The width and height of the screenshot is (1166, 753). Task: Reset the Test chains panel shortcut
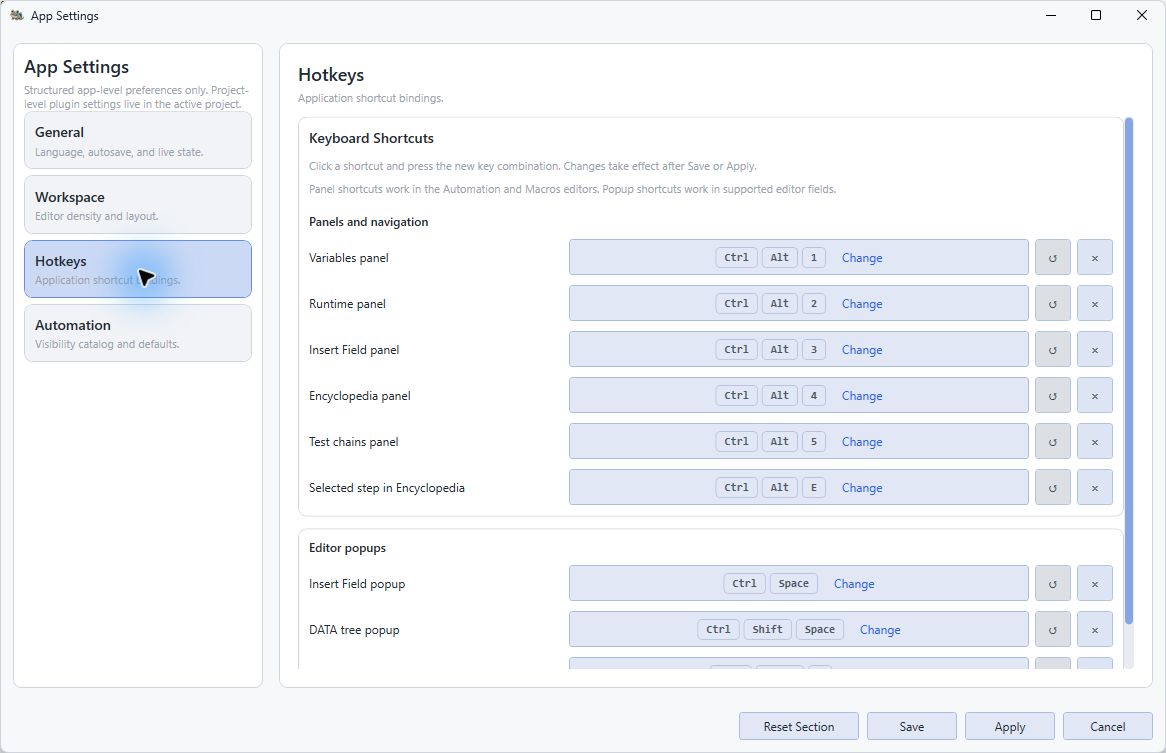click(x=1052, y=442)
